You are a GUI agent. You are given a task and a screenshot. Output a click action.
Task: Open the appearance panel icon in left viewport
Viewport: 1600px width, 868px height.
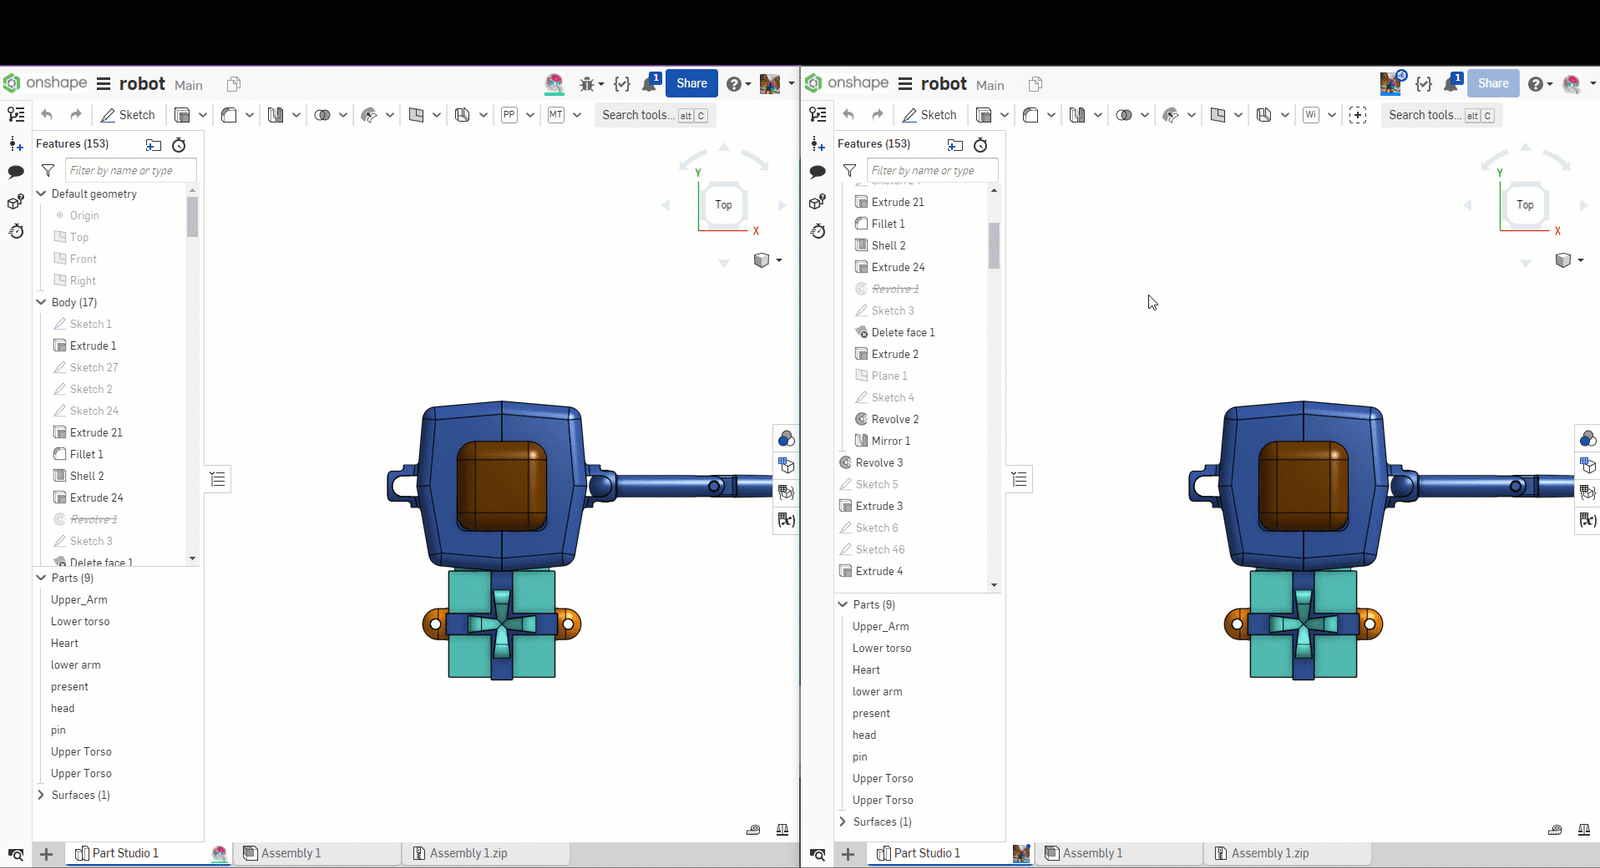point(786,439)
